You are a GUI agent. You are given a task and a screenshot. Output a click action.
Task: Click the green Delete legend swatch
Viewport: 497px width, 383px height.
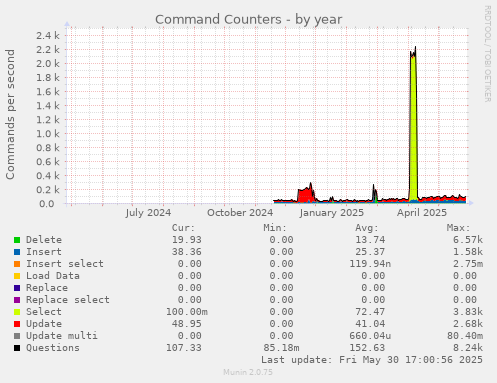coord(17,240)
